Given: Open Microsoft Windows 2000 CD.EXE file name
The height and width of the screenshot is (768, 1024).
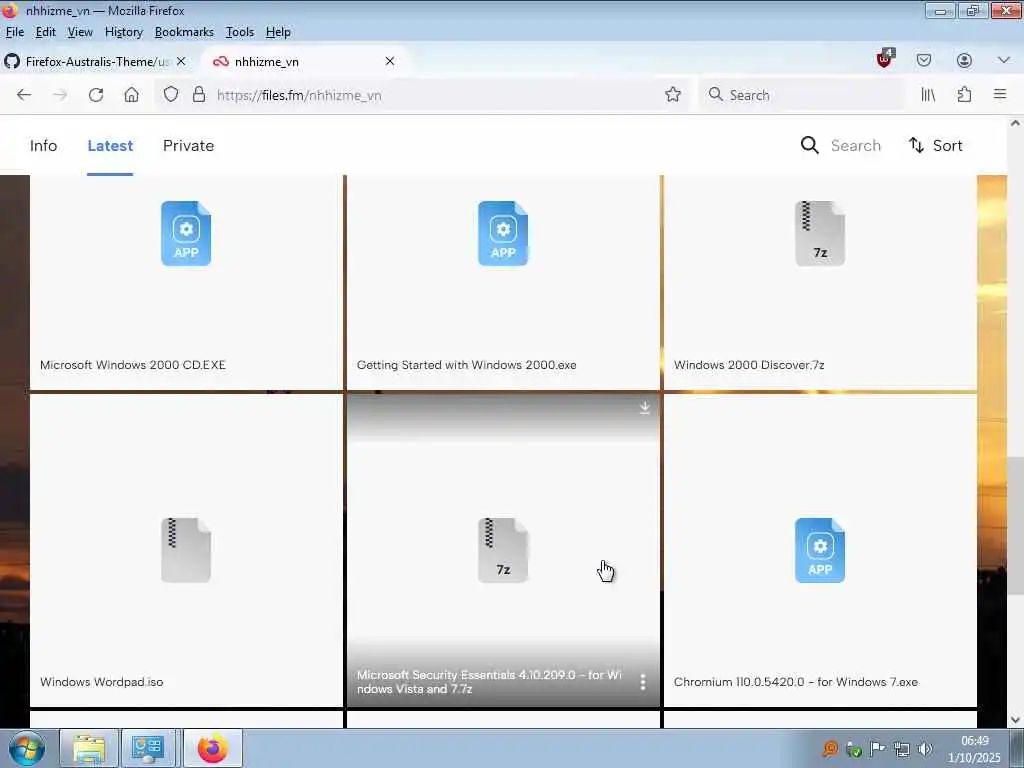Looking at the screenshot, I should [133, 365].
